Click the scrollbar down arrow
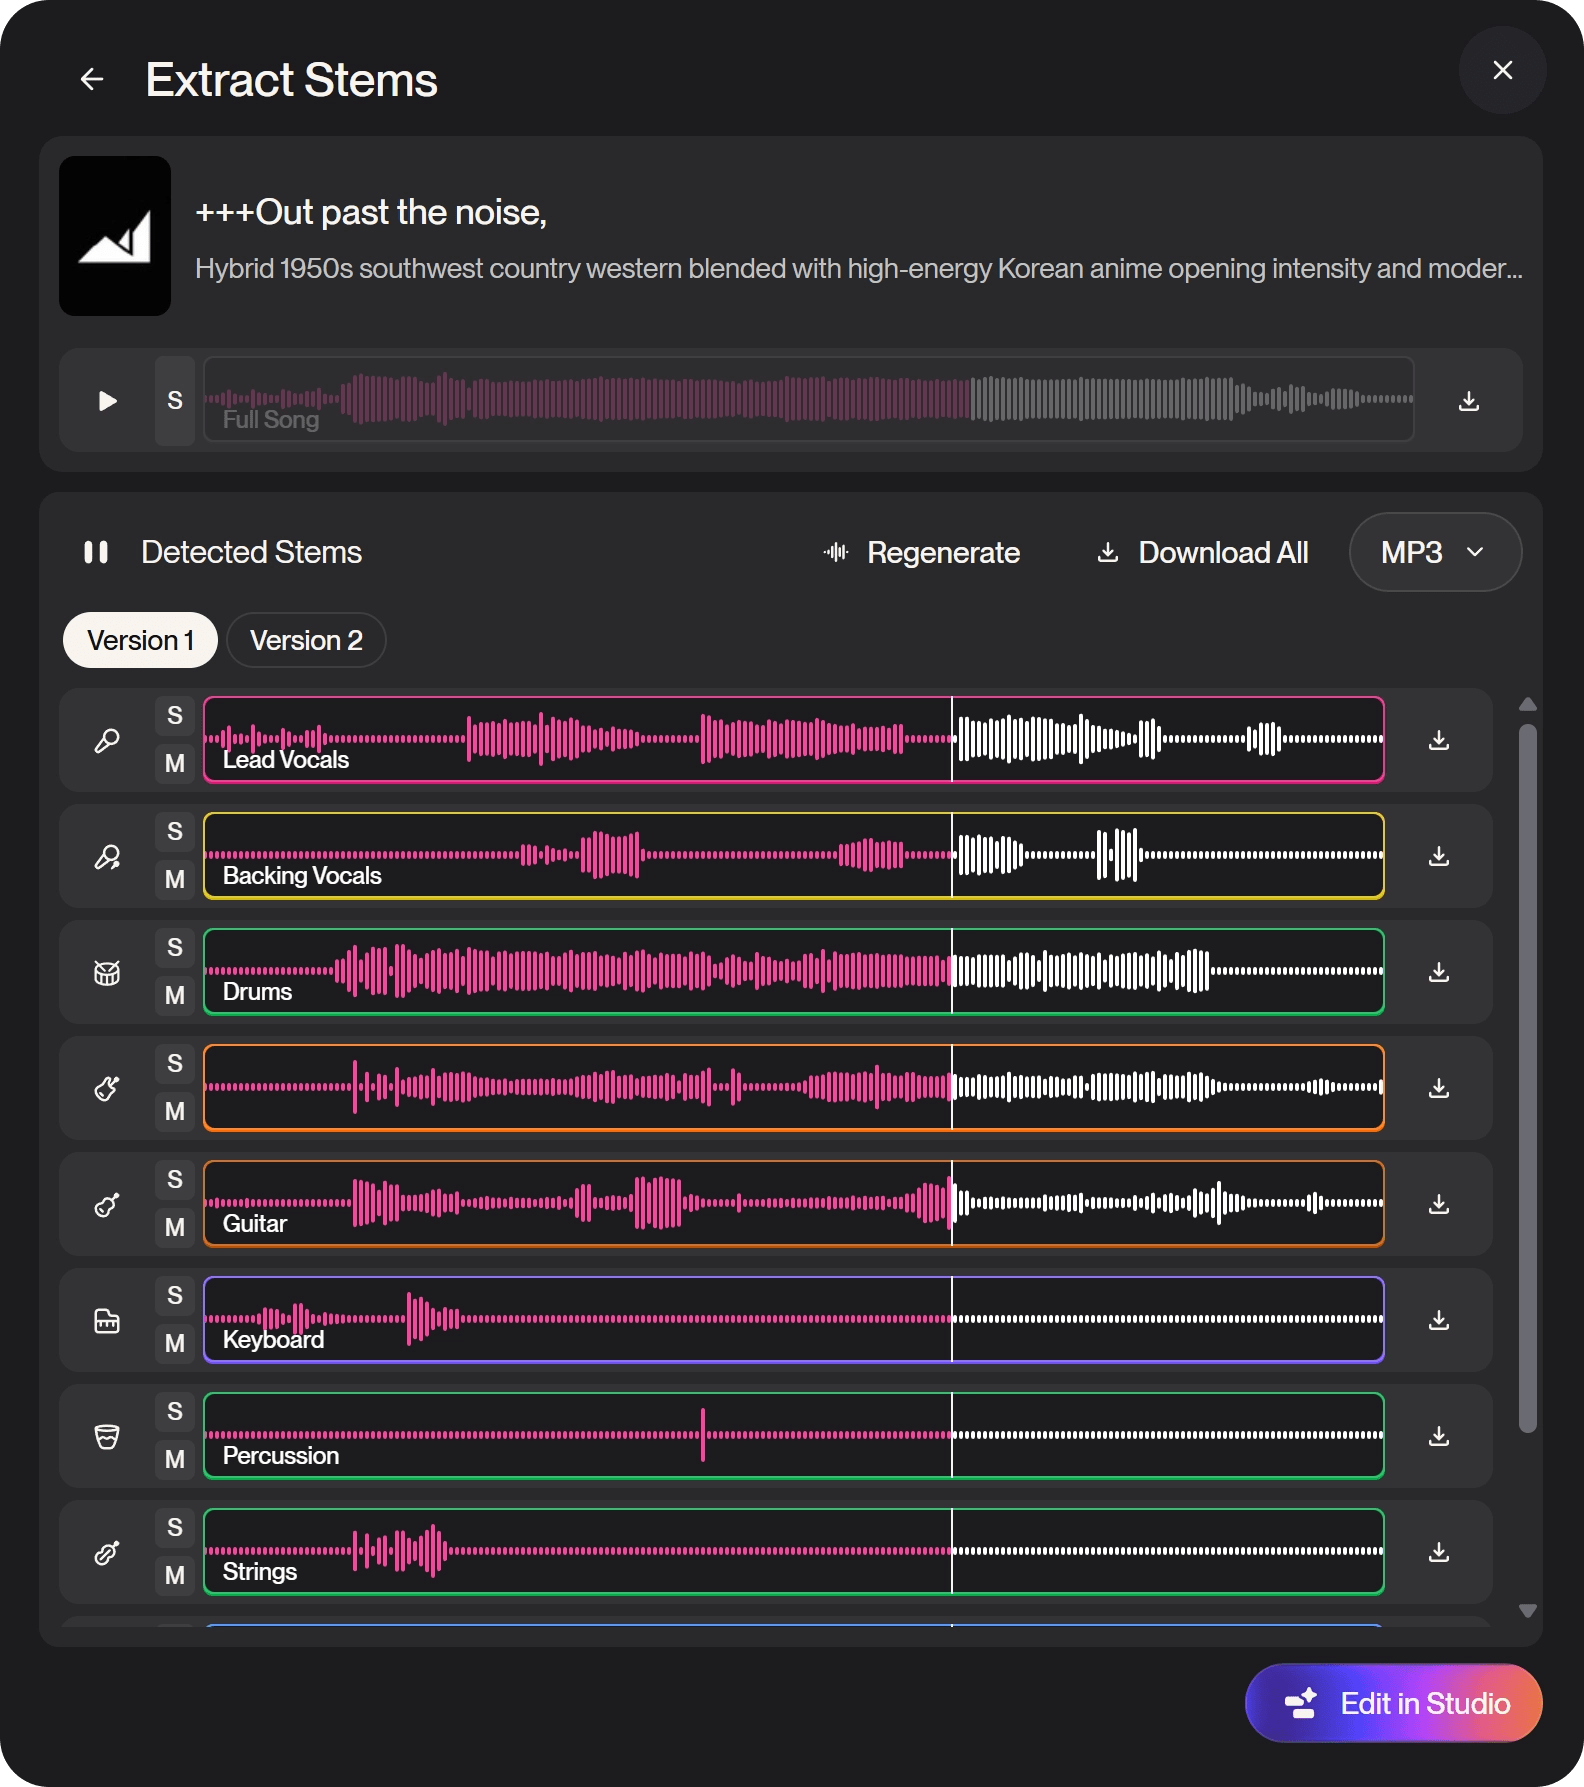The height and width of the screenshot is (1787, 1584). 1527,1611
